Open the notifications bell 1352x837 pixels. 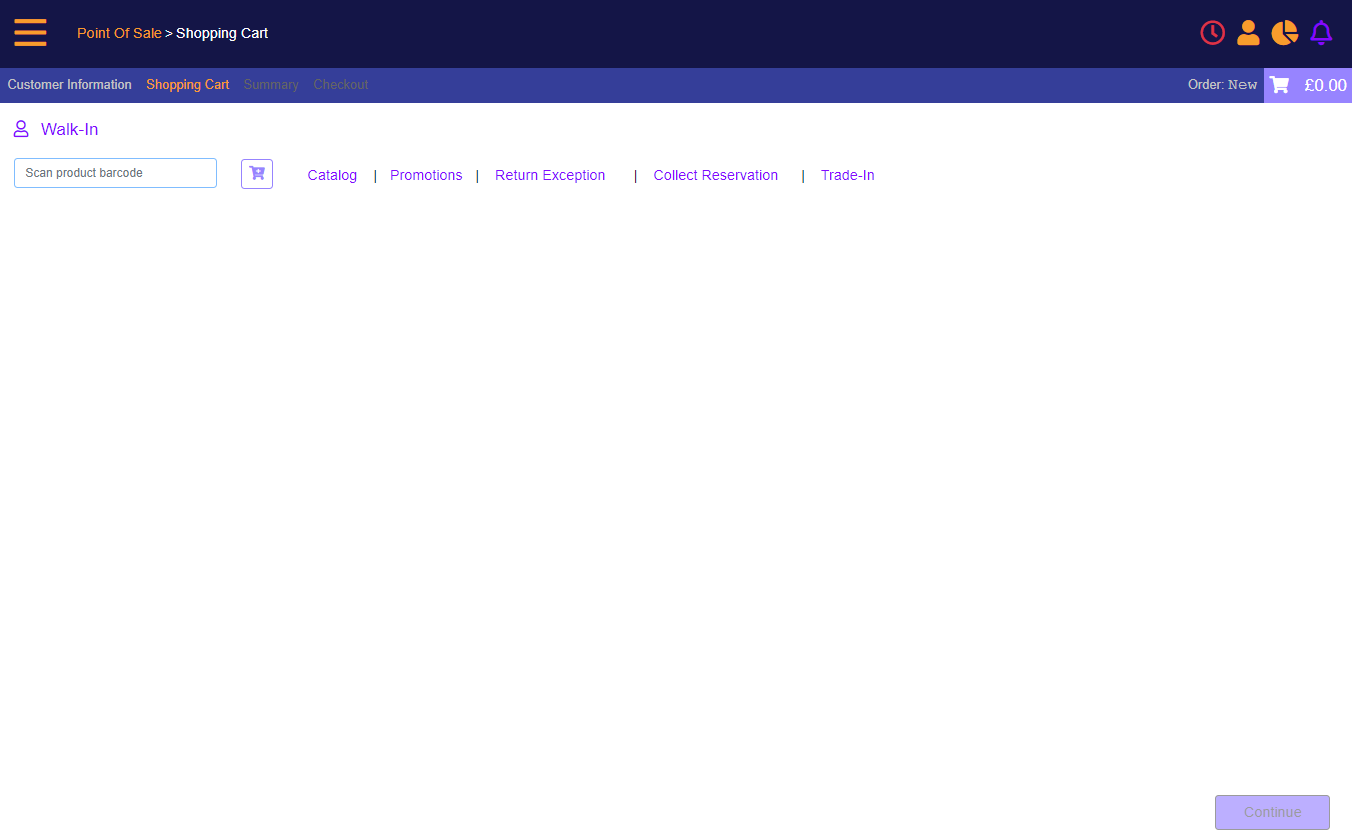pyautogui.click(x=1321, y=33)
